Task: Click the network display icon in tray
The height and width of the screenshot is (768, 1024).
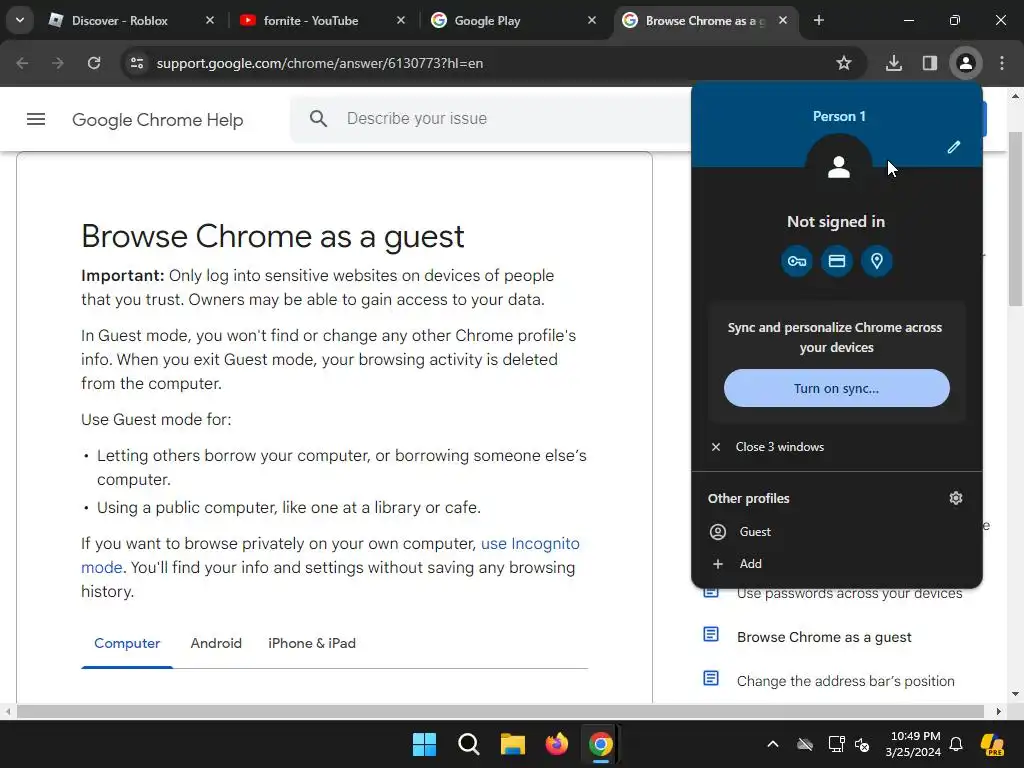Action: click(836, 744)
